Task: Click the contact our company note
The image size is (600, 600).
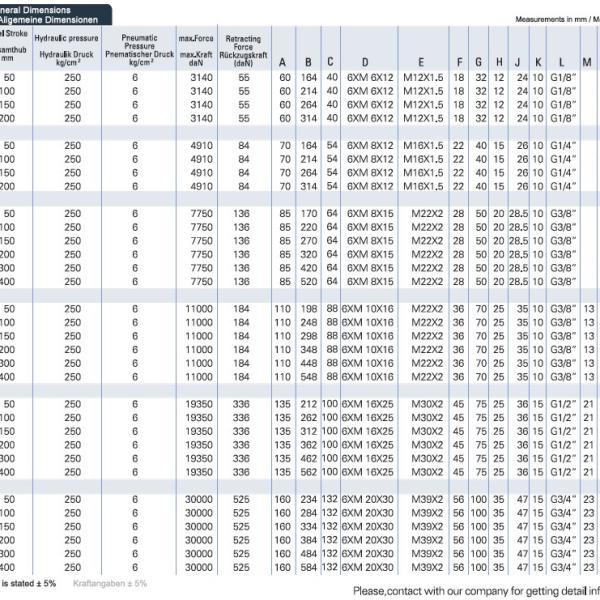Action: (x=476, y=591)
